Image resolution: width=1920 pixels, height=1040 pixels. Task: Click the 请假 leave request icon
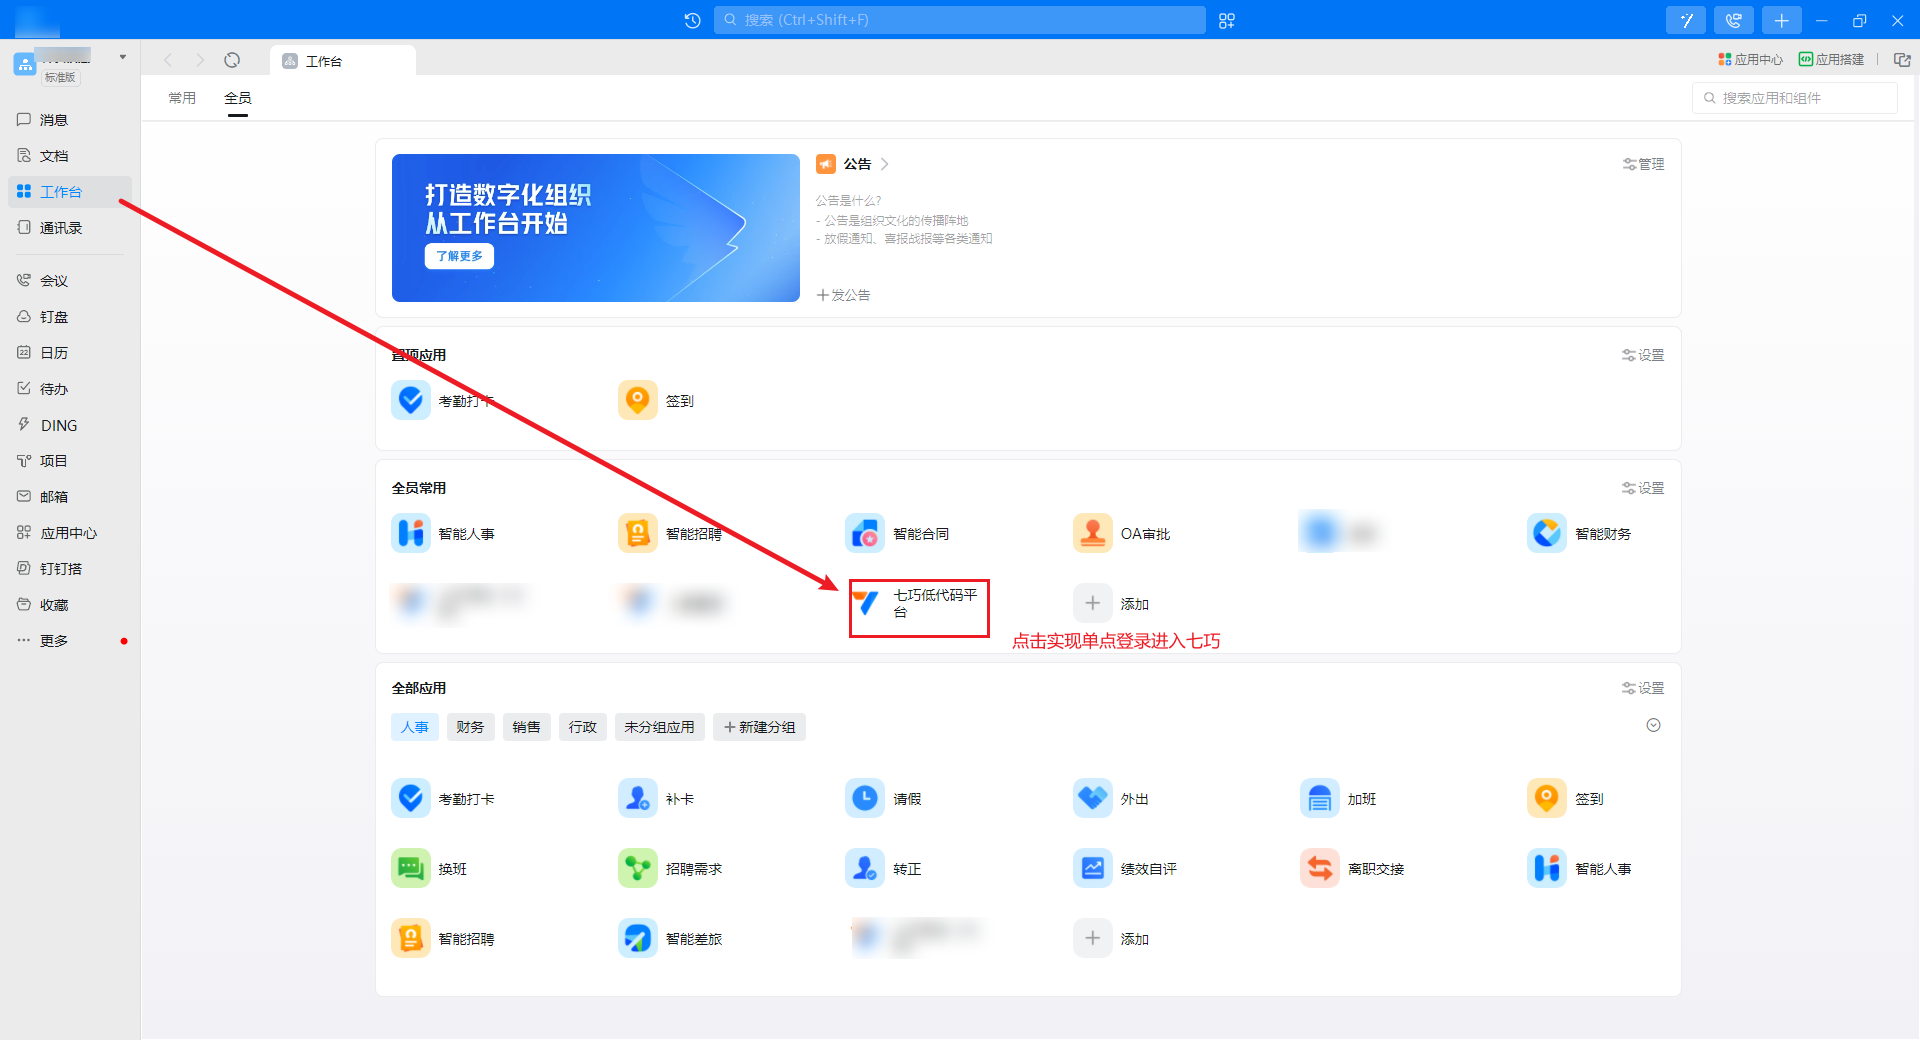865,799
